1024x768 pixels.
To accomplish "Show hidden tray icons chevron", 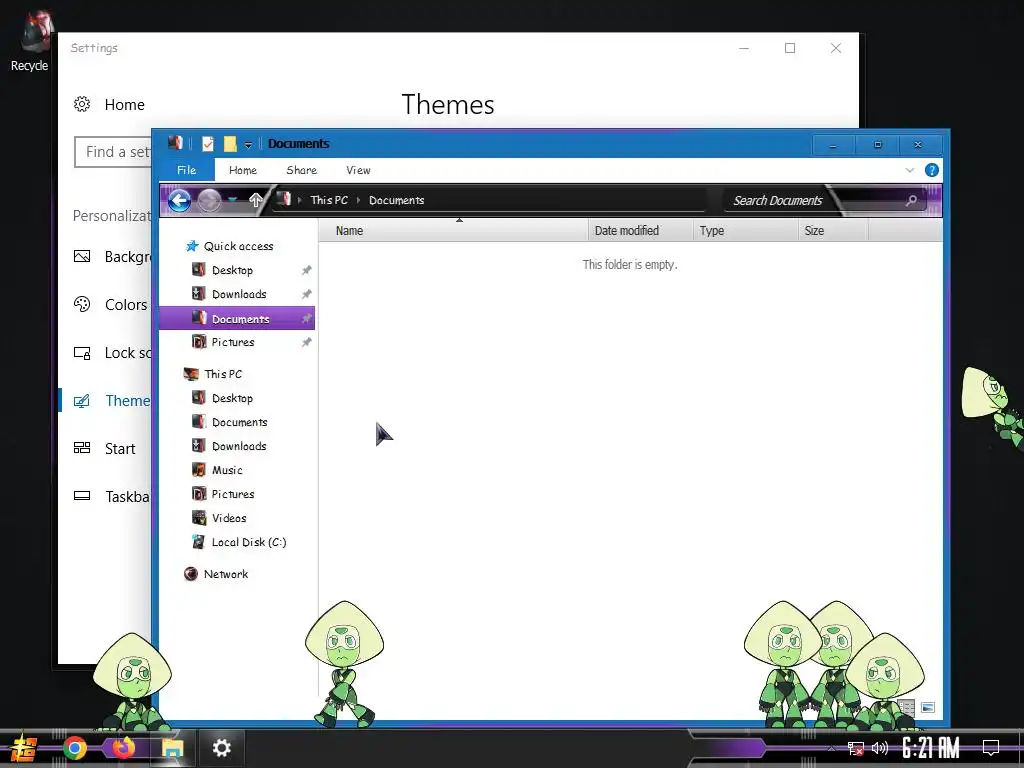I will pos(831,748).
